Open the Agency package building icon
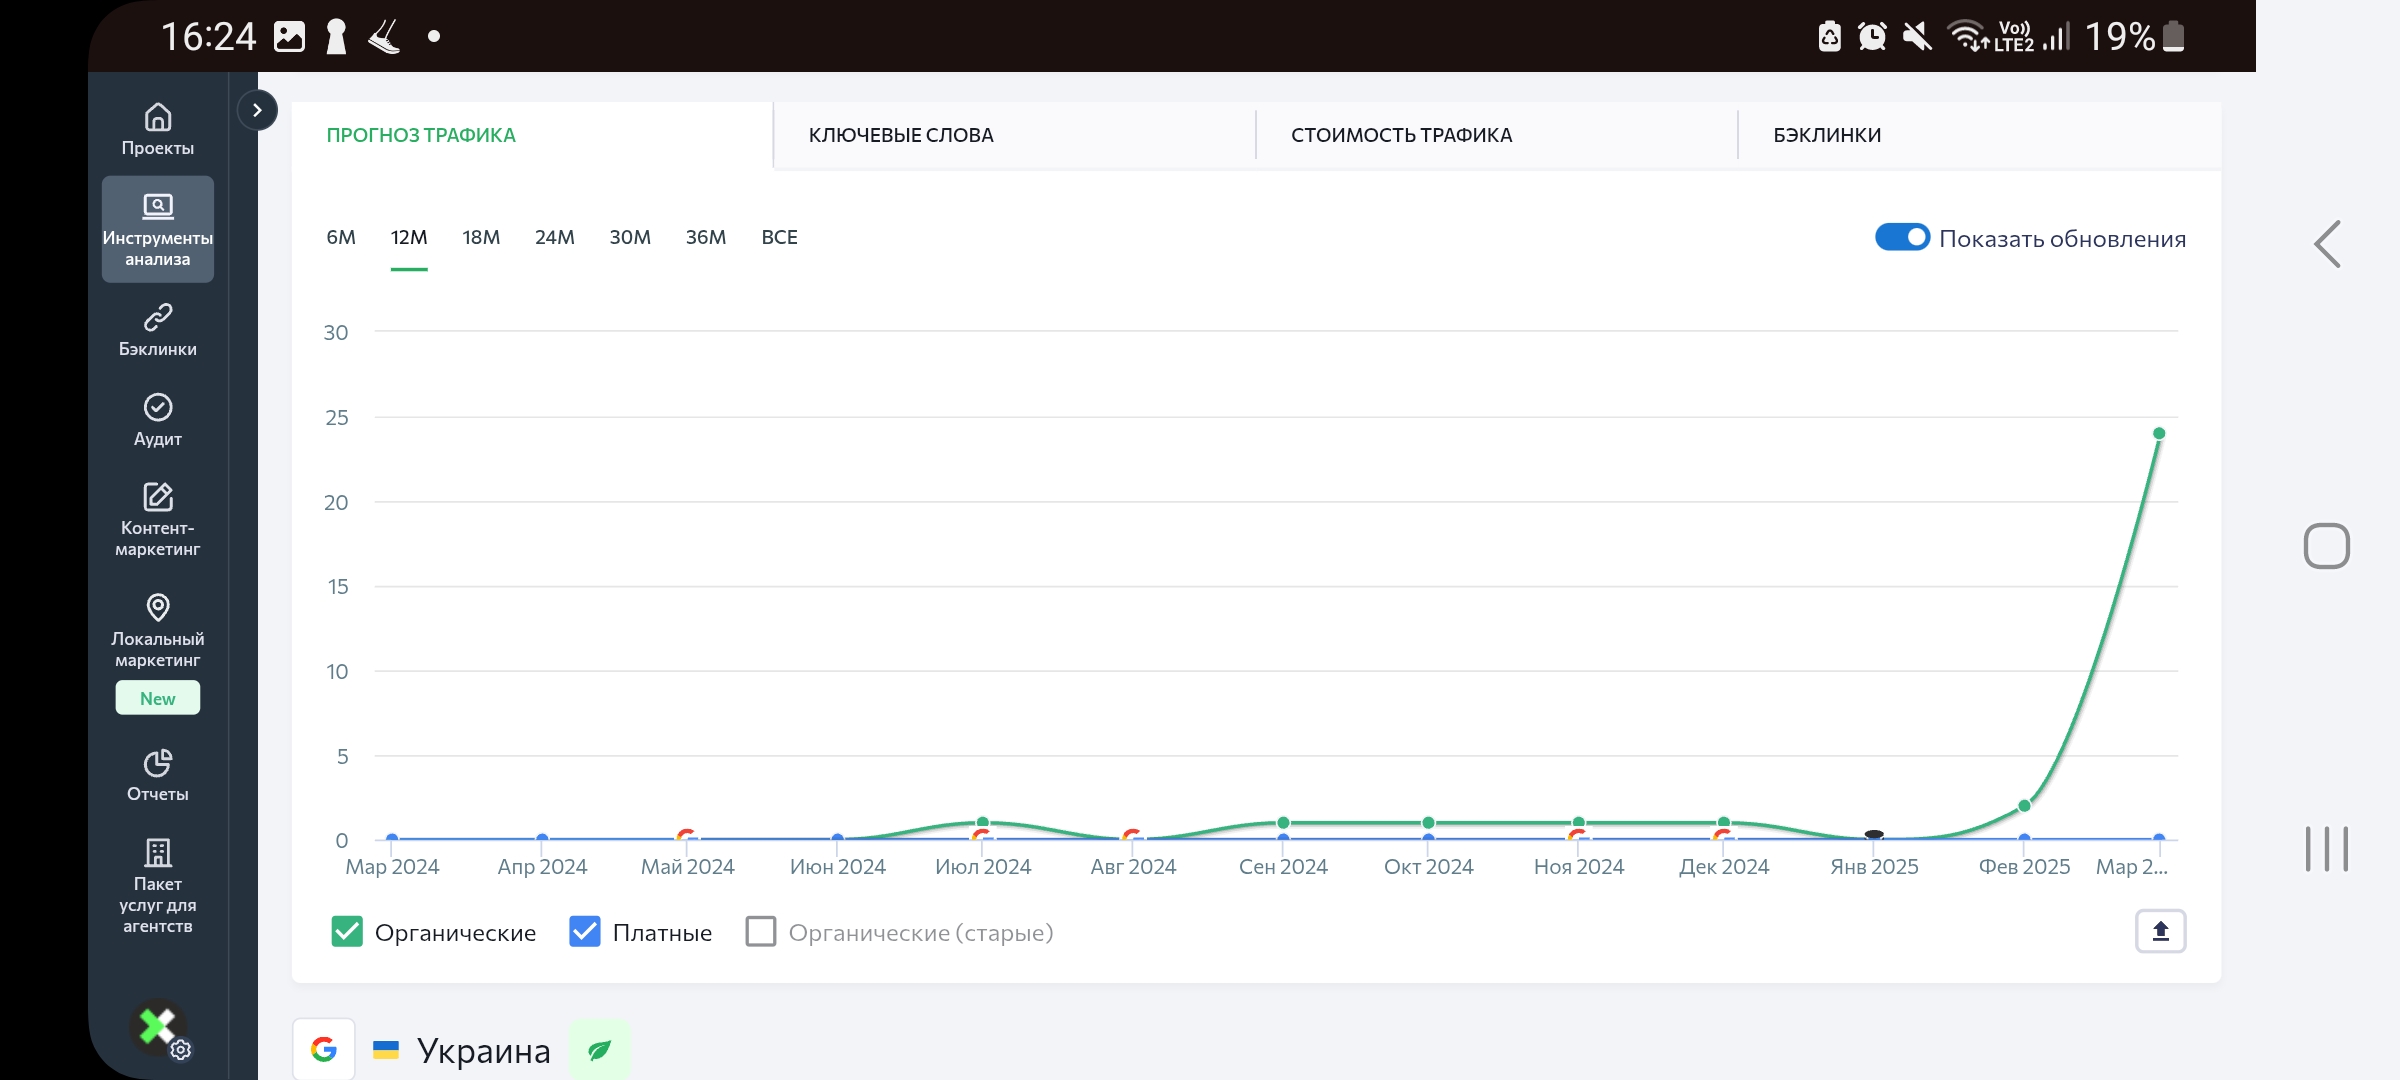2400x1080 pixels. 158,853
